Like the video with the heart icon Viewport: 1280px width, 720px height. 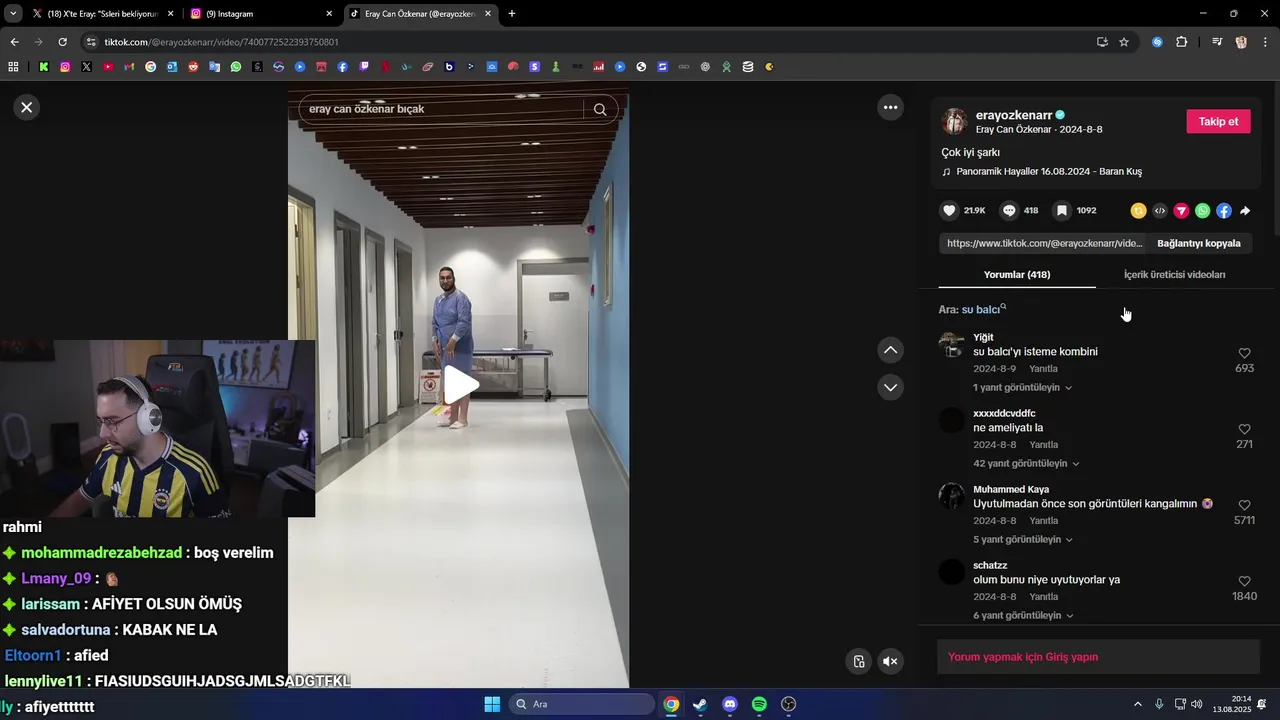pos(949,211)
